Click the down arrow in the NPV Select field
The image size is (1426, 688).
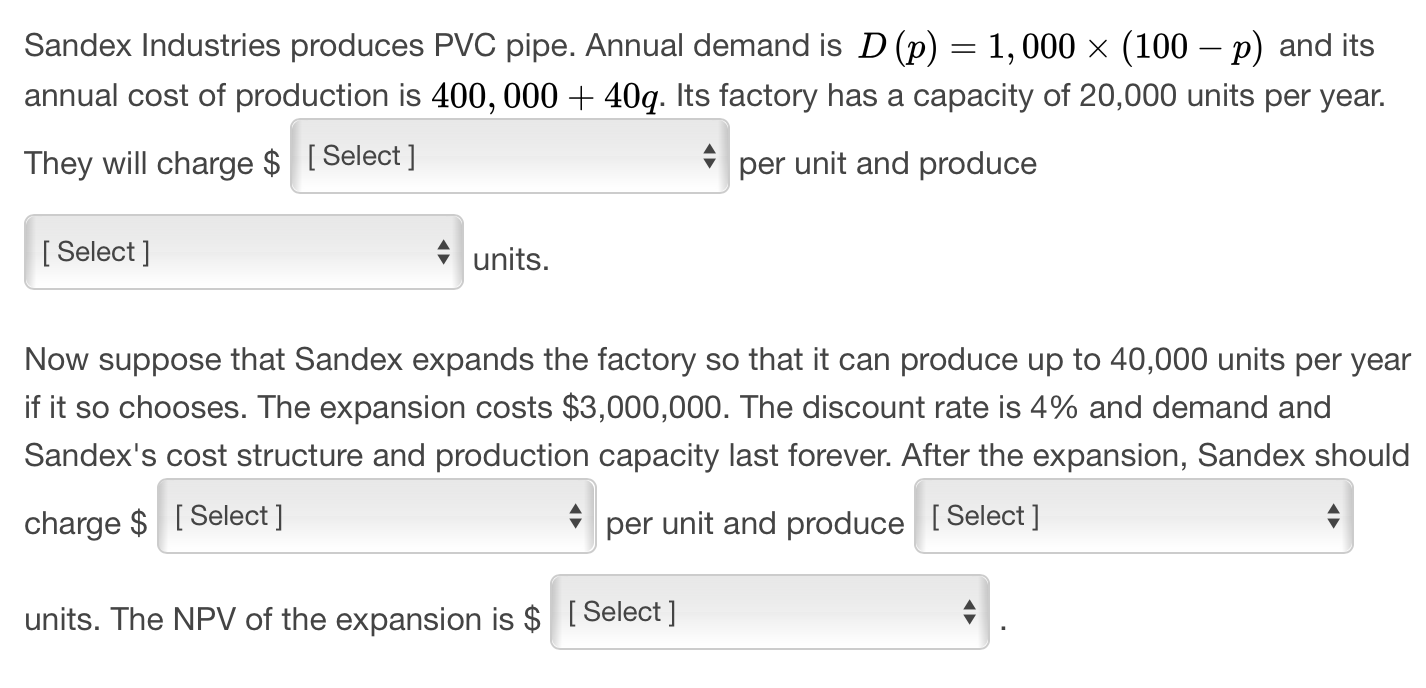pyautogui.click(x=968, y=617)
